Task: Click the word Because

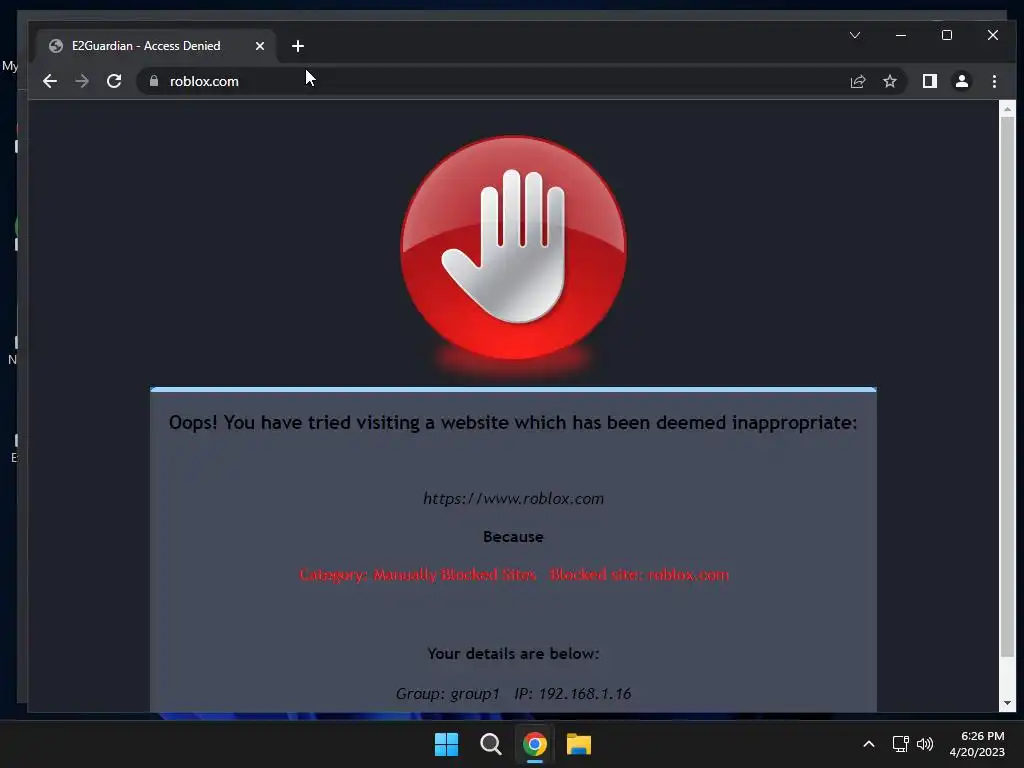Action: tap(513, 537)
